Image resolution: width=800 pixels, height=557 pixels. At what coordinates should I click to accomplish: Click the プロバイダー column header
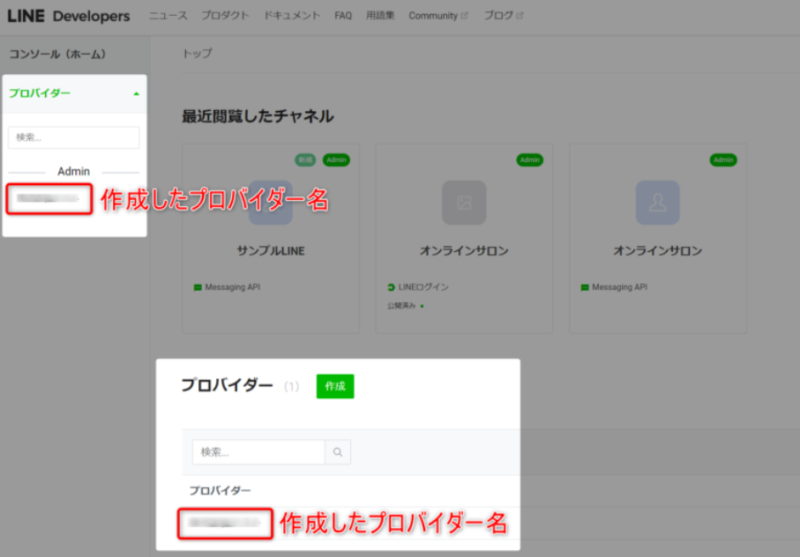[220, 491]
